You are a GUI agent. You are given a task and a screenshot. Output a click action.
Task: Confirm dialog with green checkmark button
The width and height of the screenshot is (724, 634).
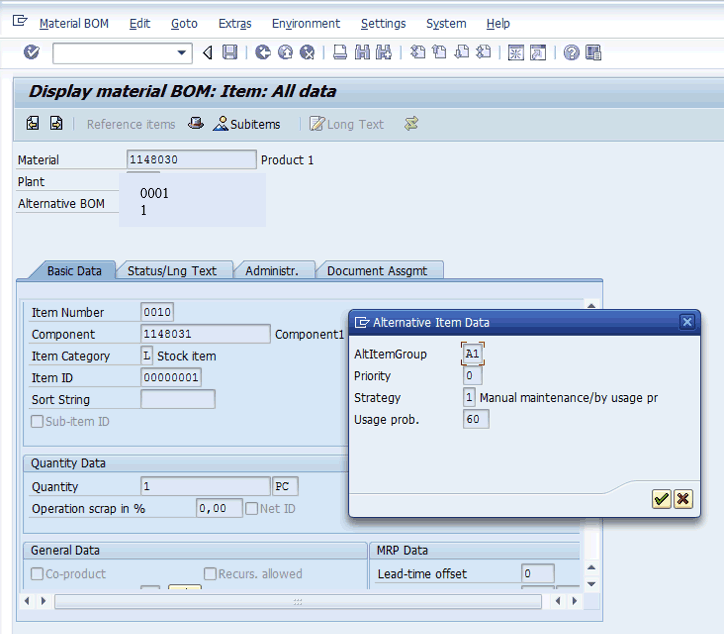click(x=661, y=499)
